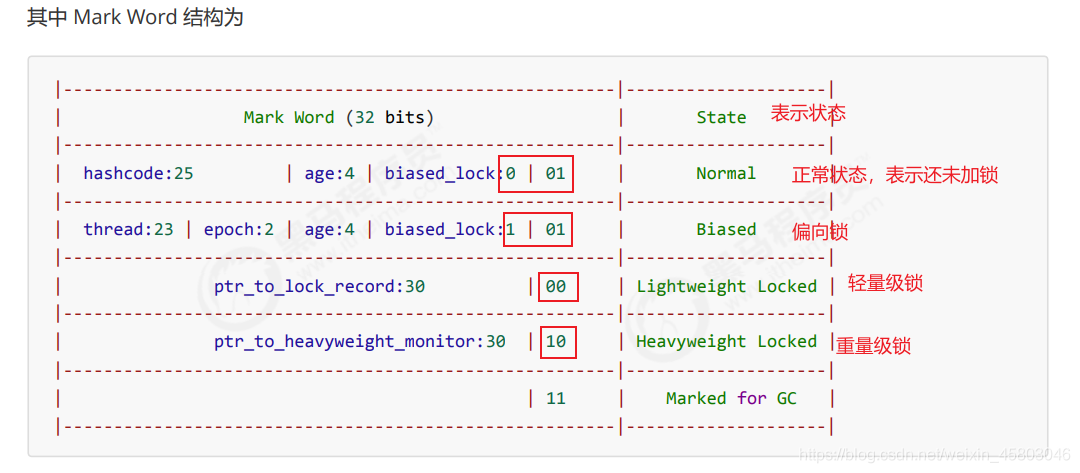Select 'thread:23' in the Biased row
Image resolution: width=1080 pixels, height=473 pixels.
pos(128,229)
